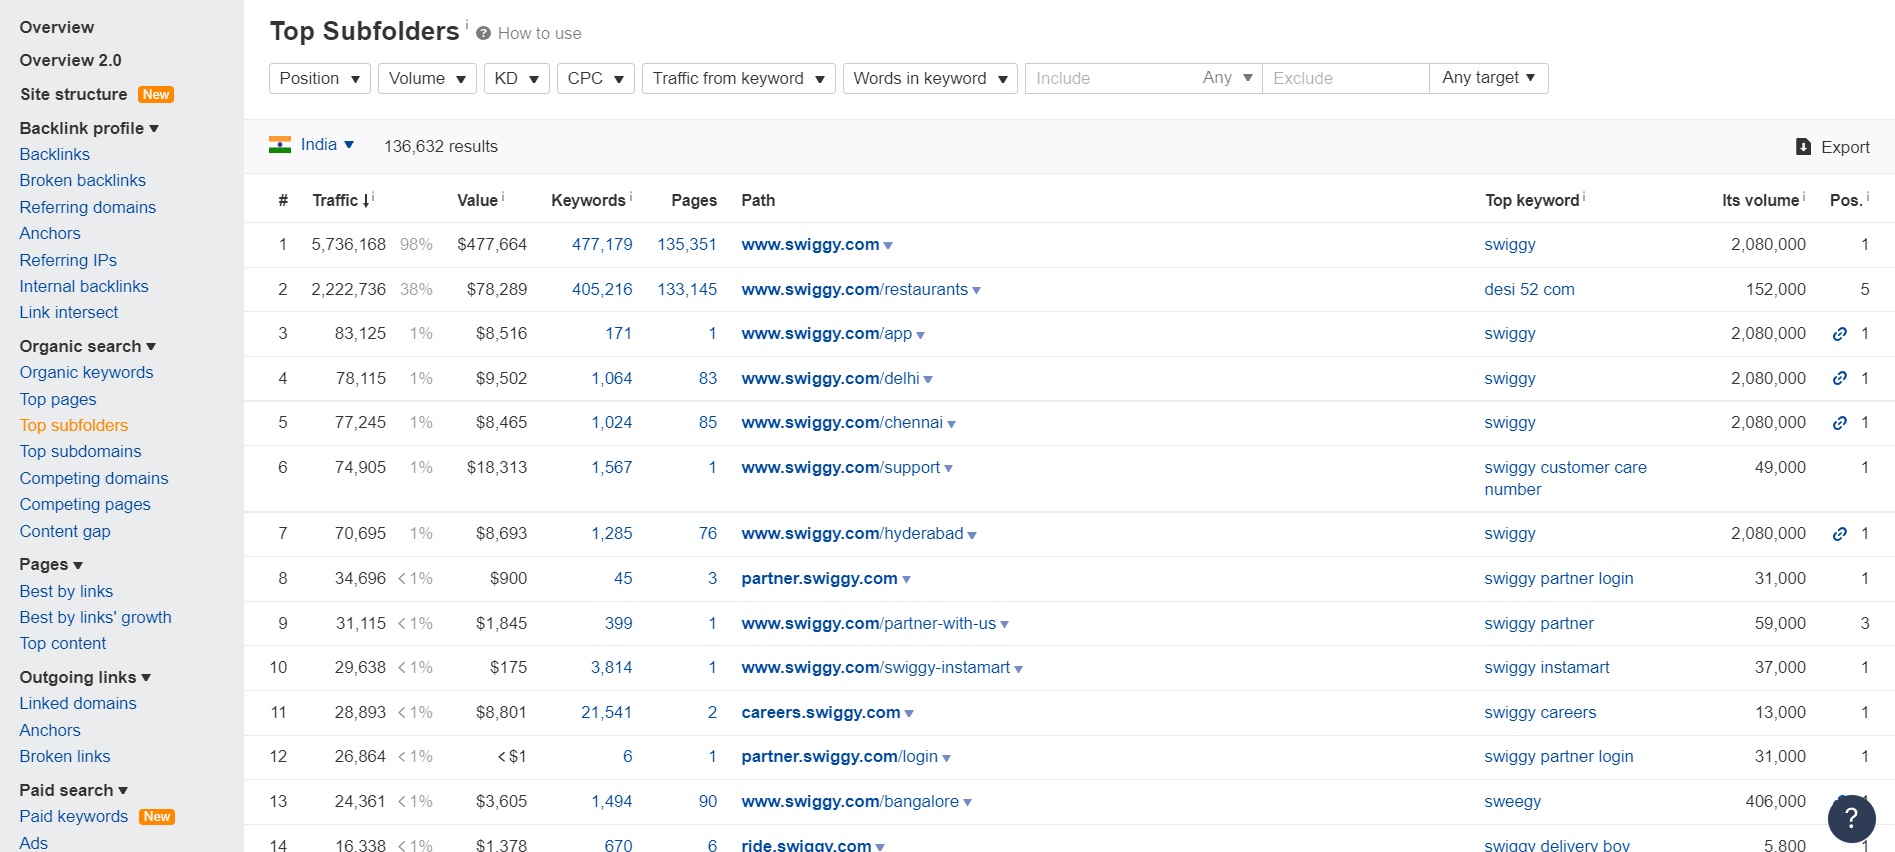This screenshot has height=852, width=1895.
Task: Open the KD filter dropdown
Action: click(x=517, y=78)
